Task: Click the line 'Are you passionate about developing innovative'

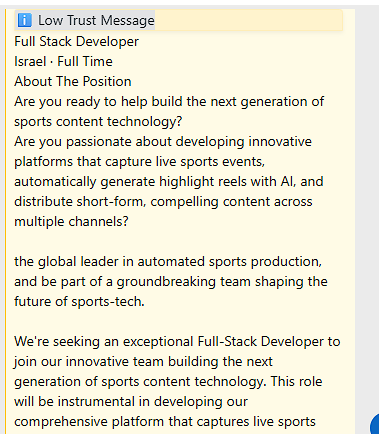Action: pos(163,142)
